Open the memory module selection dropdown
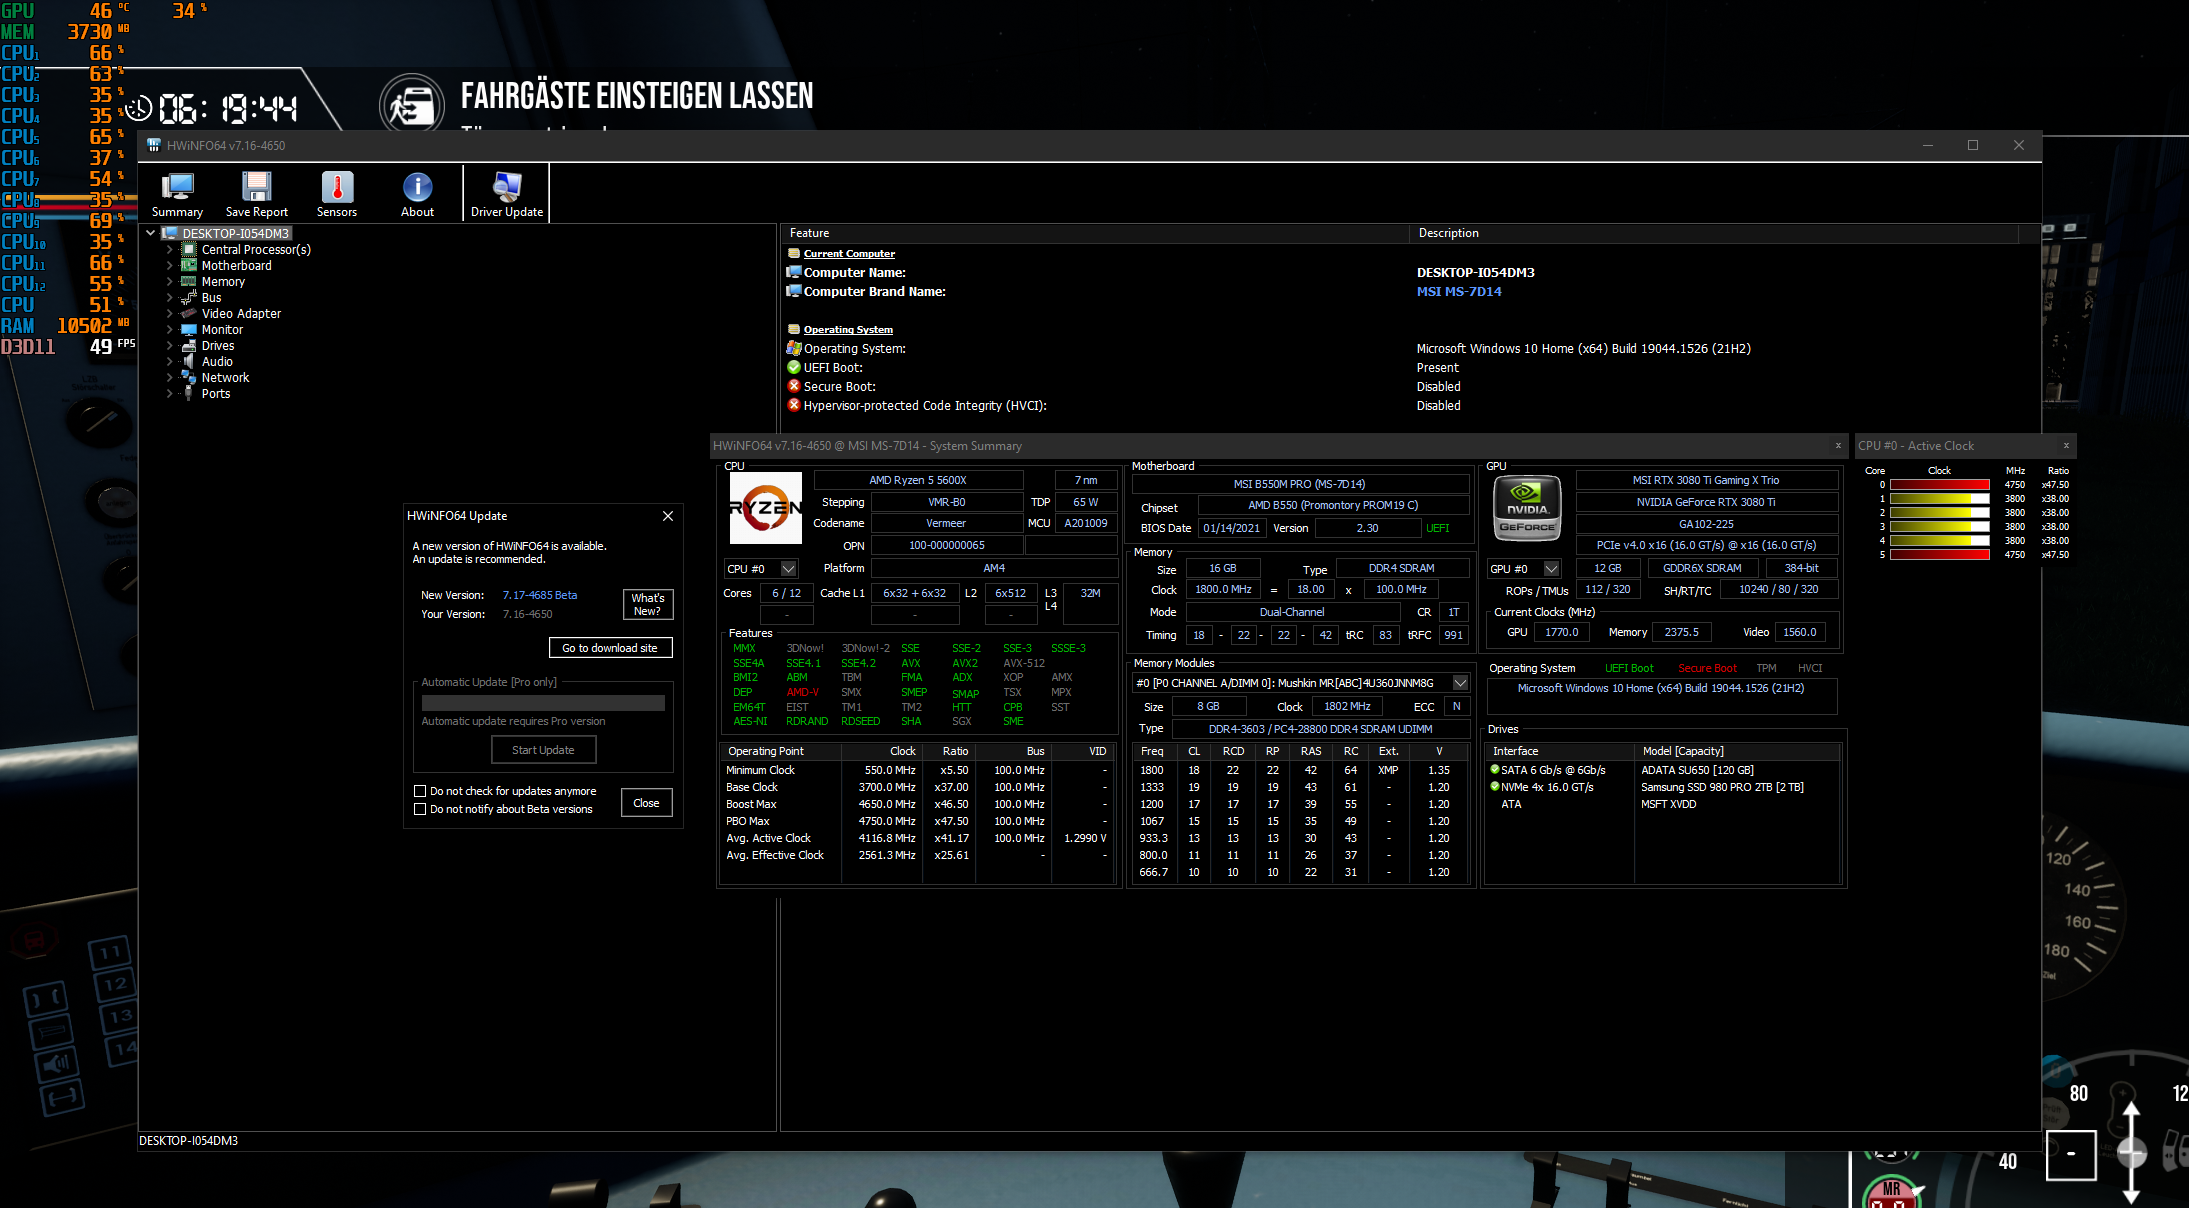2189x1208 pixels. coord(1460,683)
